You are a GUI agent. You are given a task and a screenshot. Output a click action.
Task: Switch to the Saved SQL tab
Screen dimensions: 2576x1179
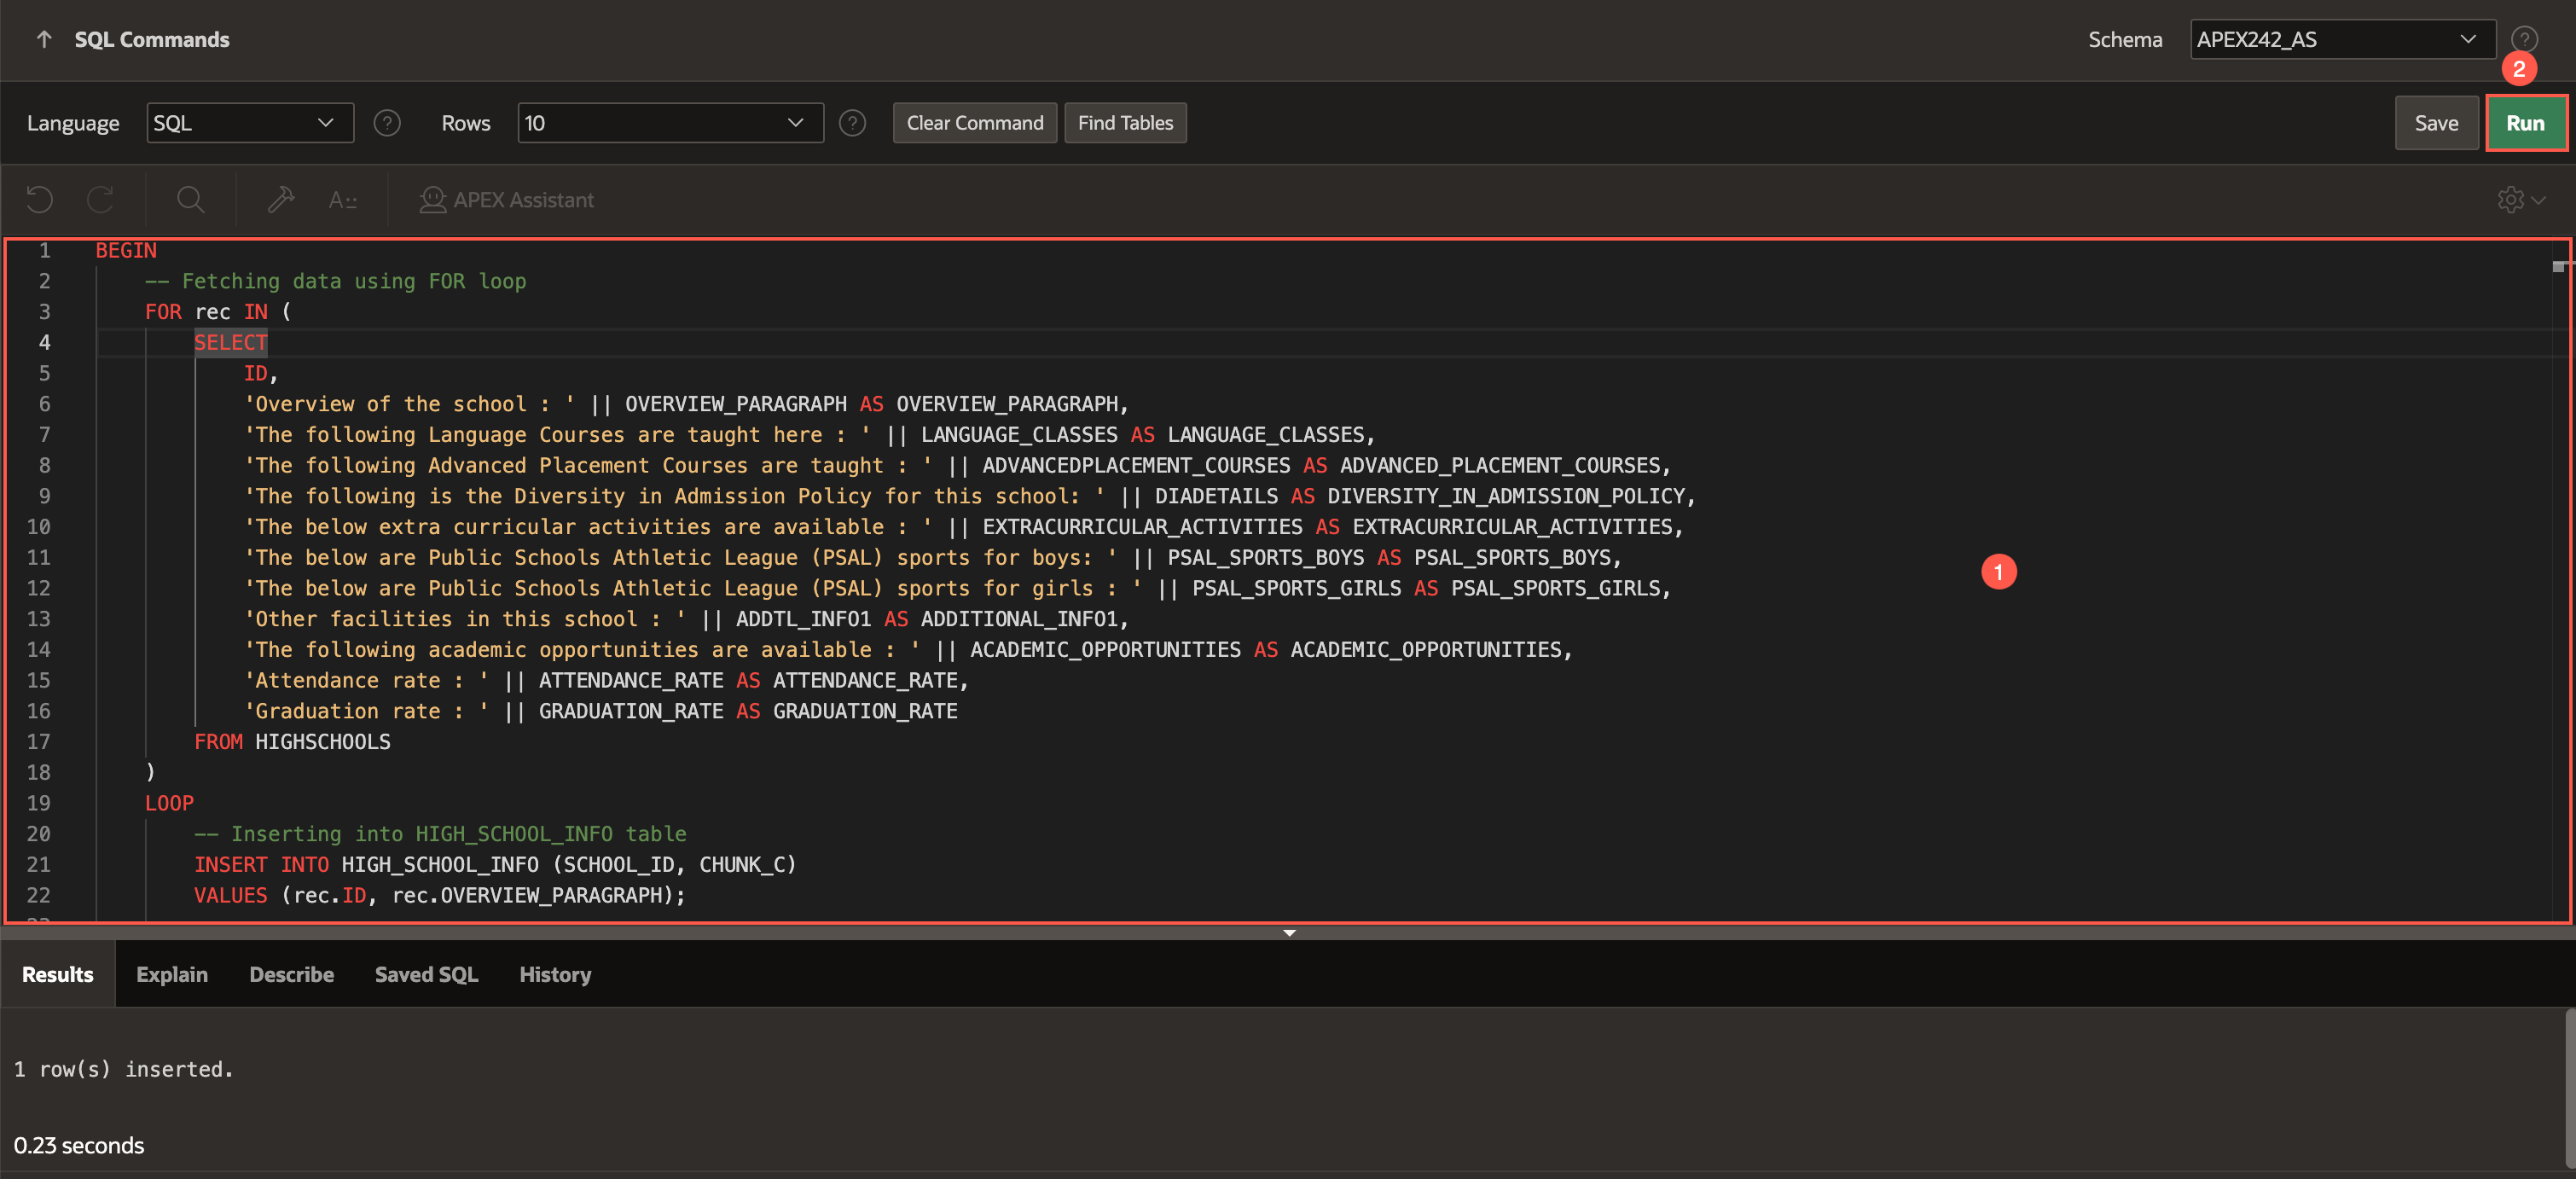426,974
